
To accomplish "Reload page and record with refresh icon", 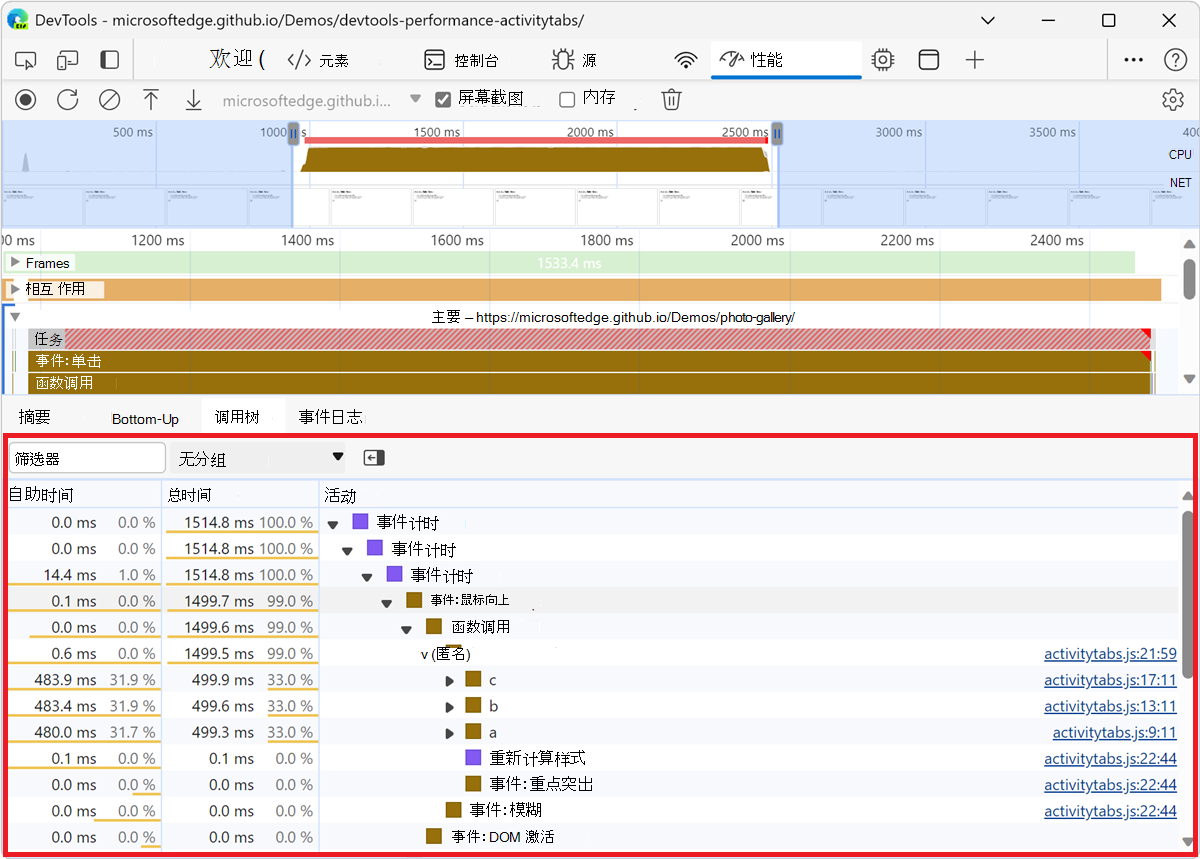I will (x=67, y=99).
